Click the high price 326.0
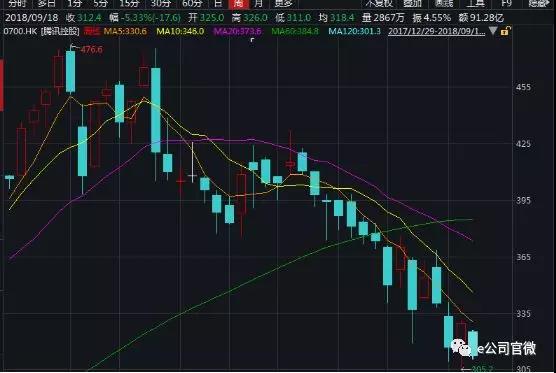Screen dimensions: 556x373 click(255, 17)
